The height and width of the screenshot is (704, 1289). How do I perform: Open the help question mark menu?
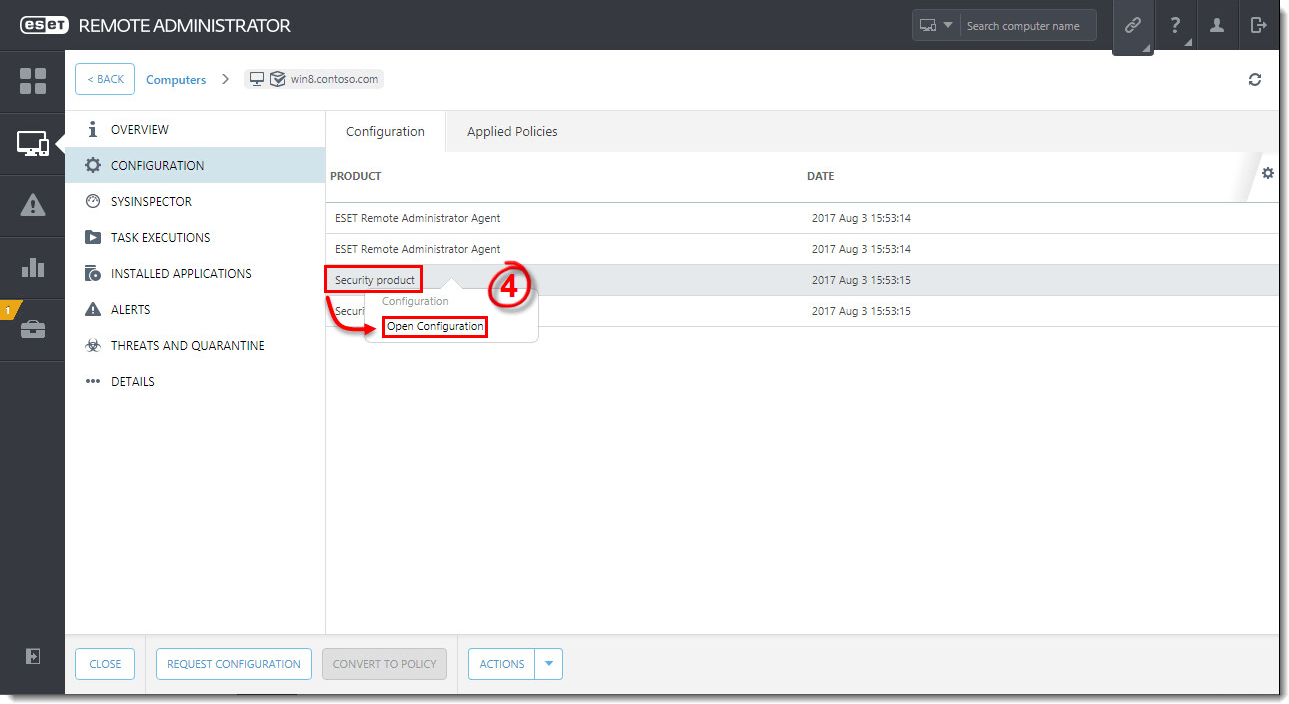[x=1176, y=26]
